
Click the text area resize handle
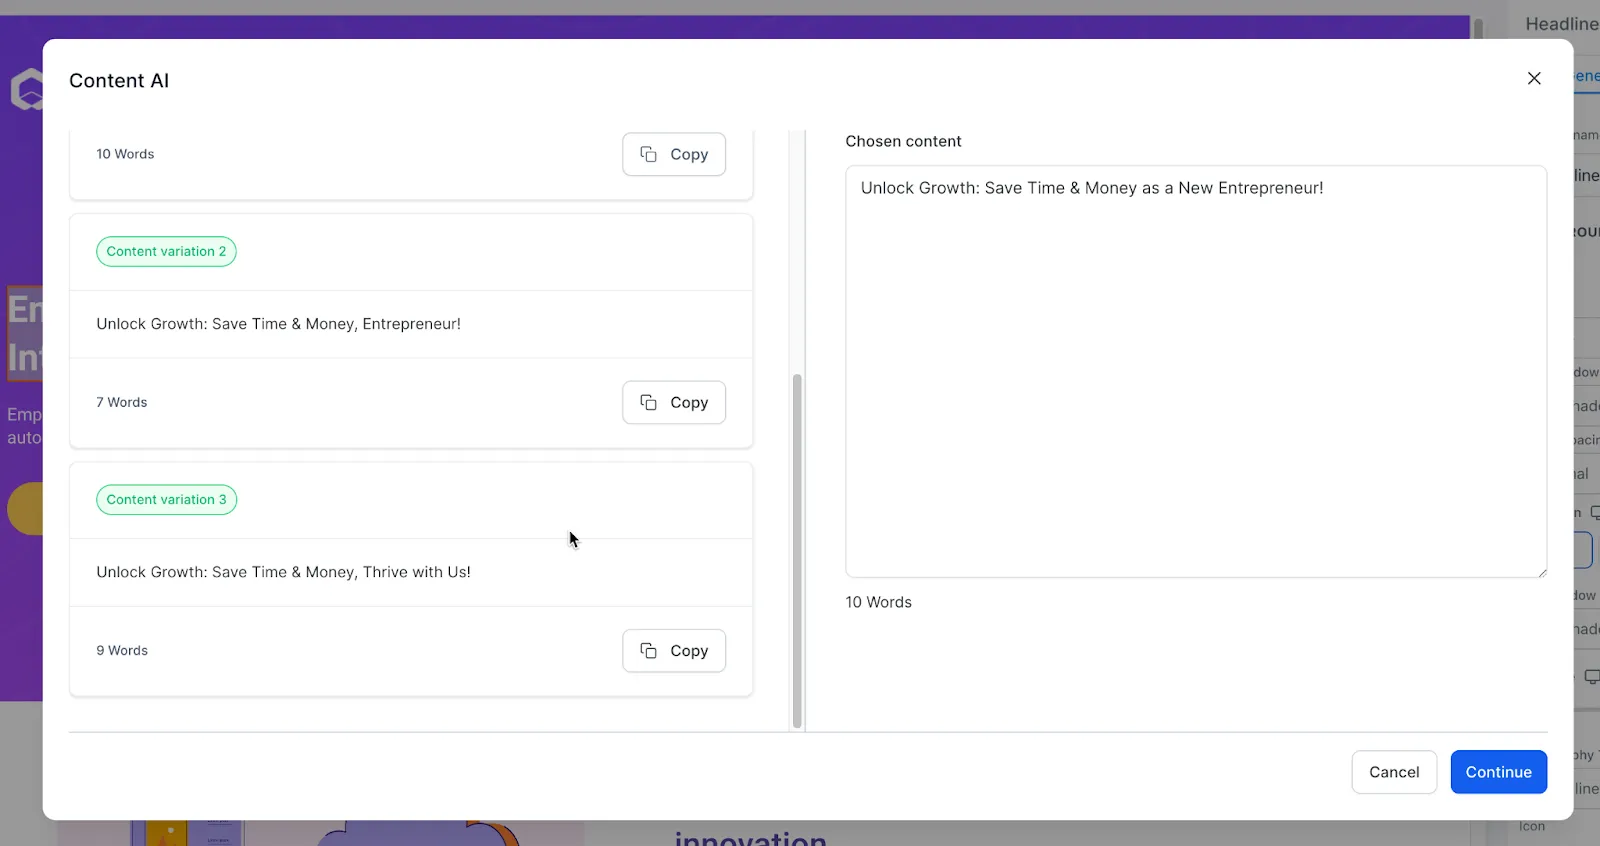[x=1541, y=572]
